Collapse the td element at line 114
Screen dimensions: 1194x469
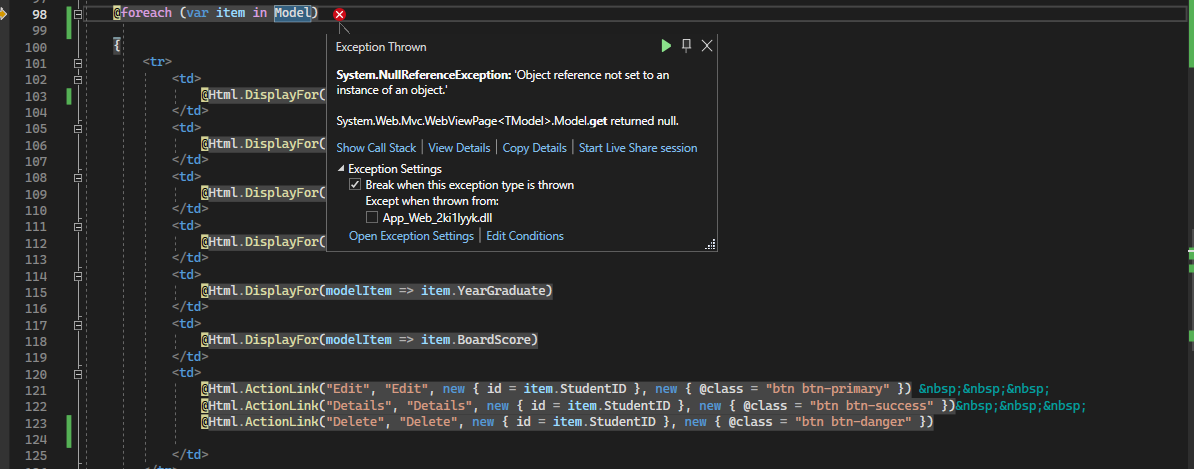(78, 275)
